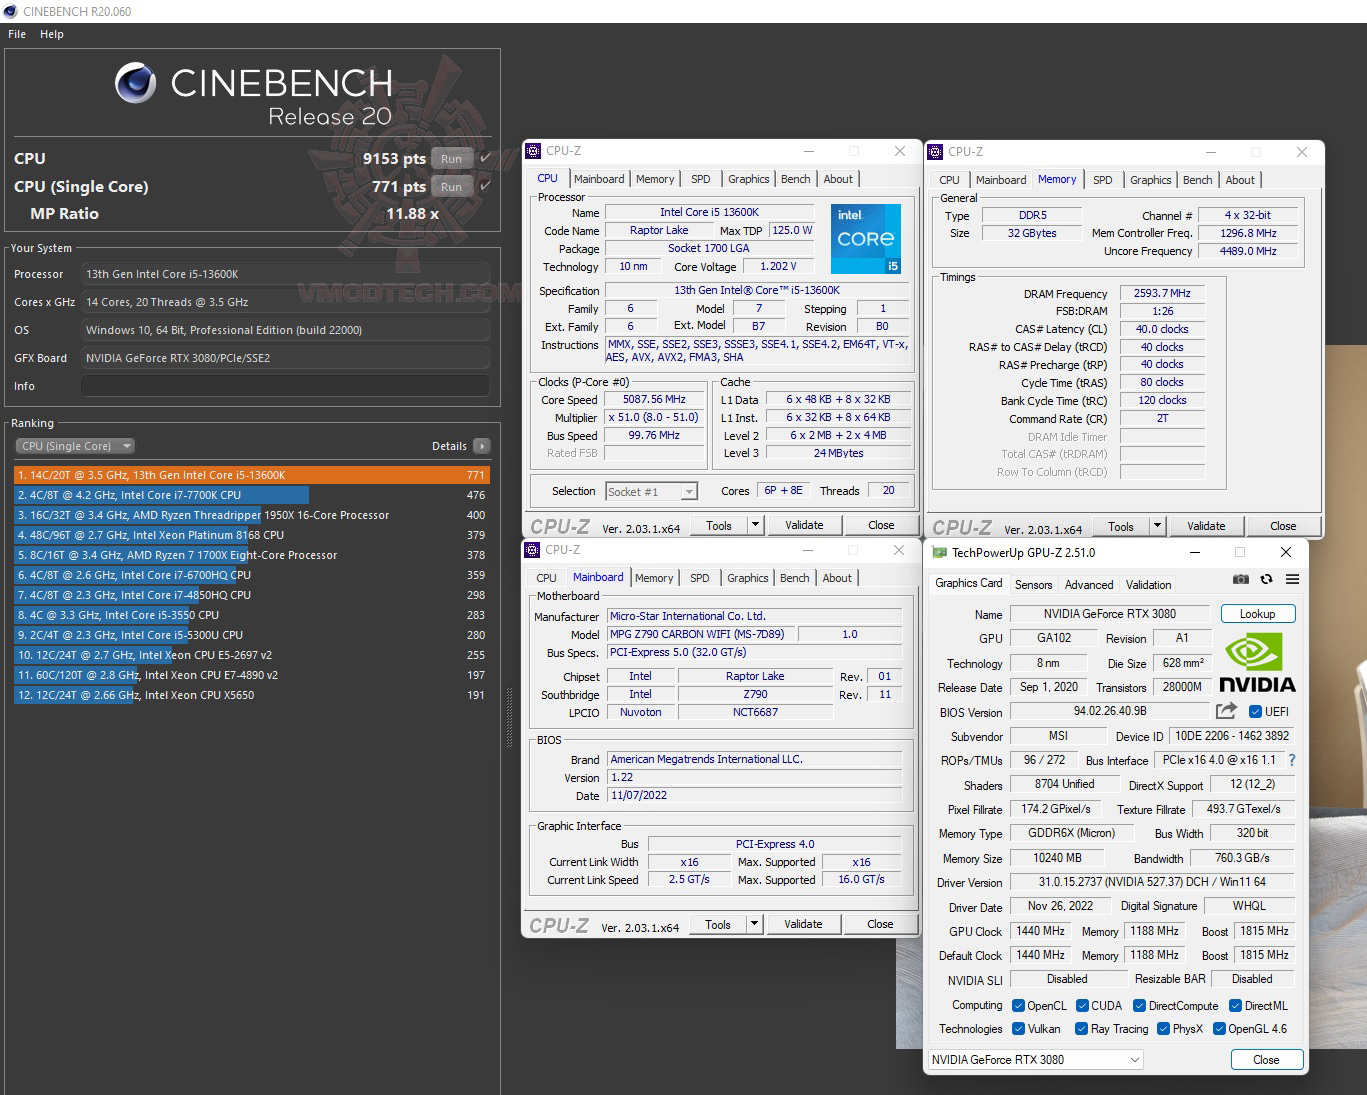
Task: Click the Info field under Your System
Action: [x=285, y=386]
